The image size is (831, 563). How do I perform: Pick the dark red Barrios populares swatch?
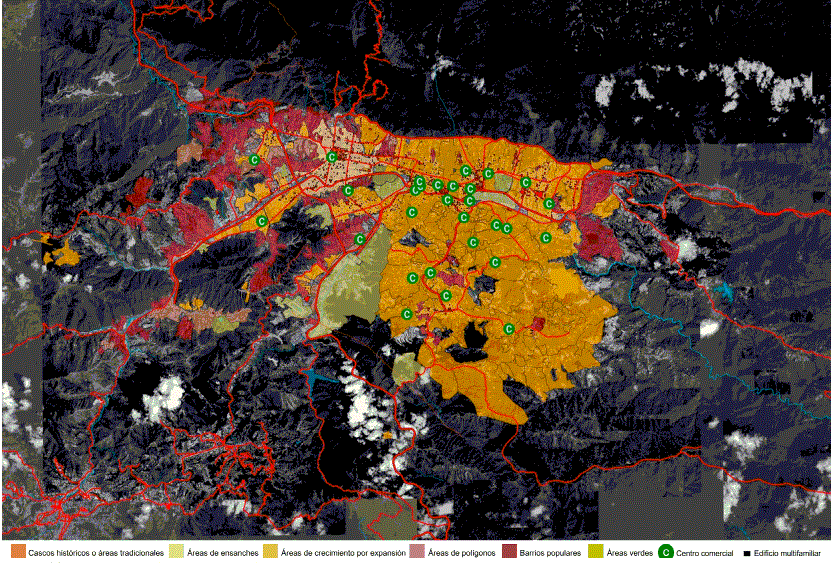click(x=509, y=552)
